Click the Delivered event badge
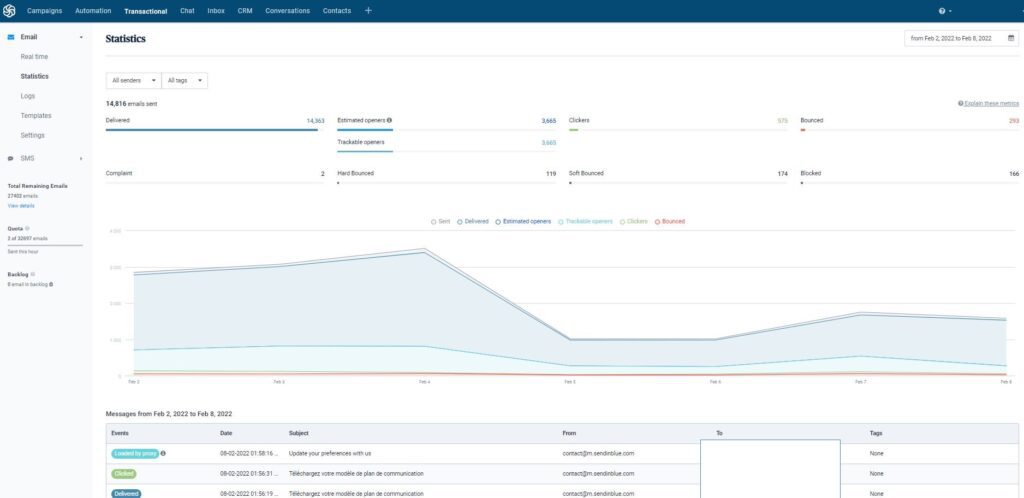Image resolution: width=1024 pixels, height=498 pixels. point(126,493)
